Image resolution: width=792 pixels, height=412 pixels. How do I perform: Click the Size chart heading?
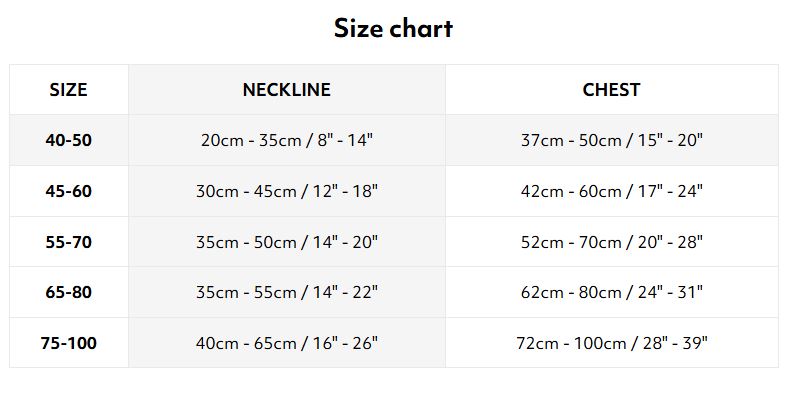pos(393,28)
